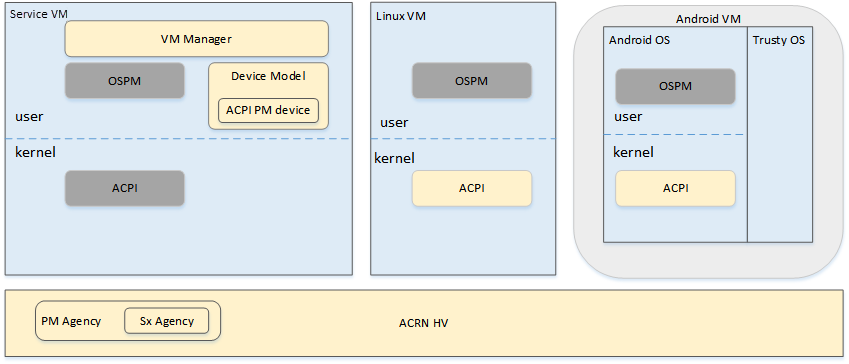
Task: Click the Android OS label
Action: [639, 40]
